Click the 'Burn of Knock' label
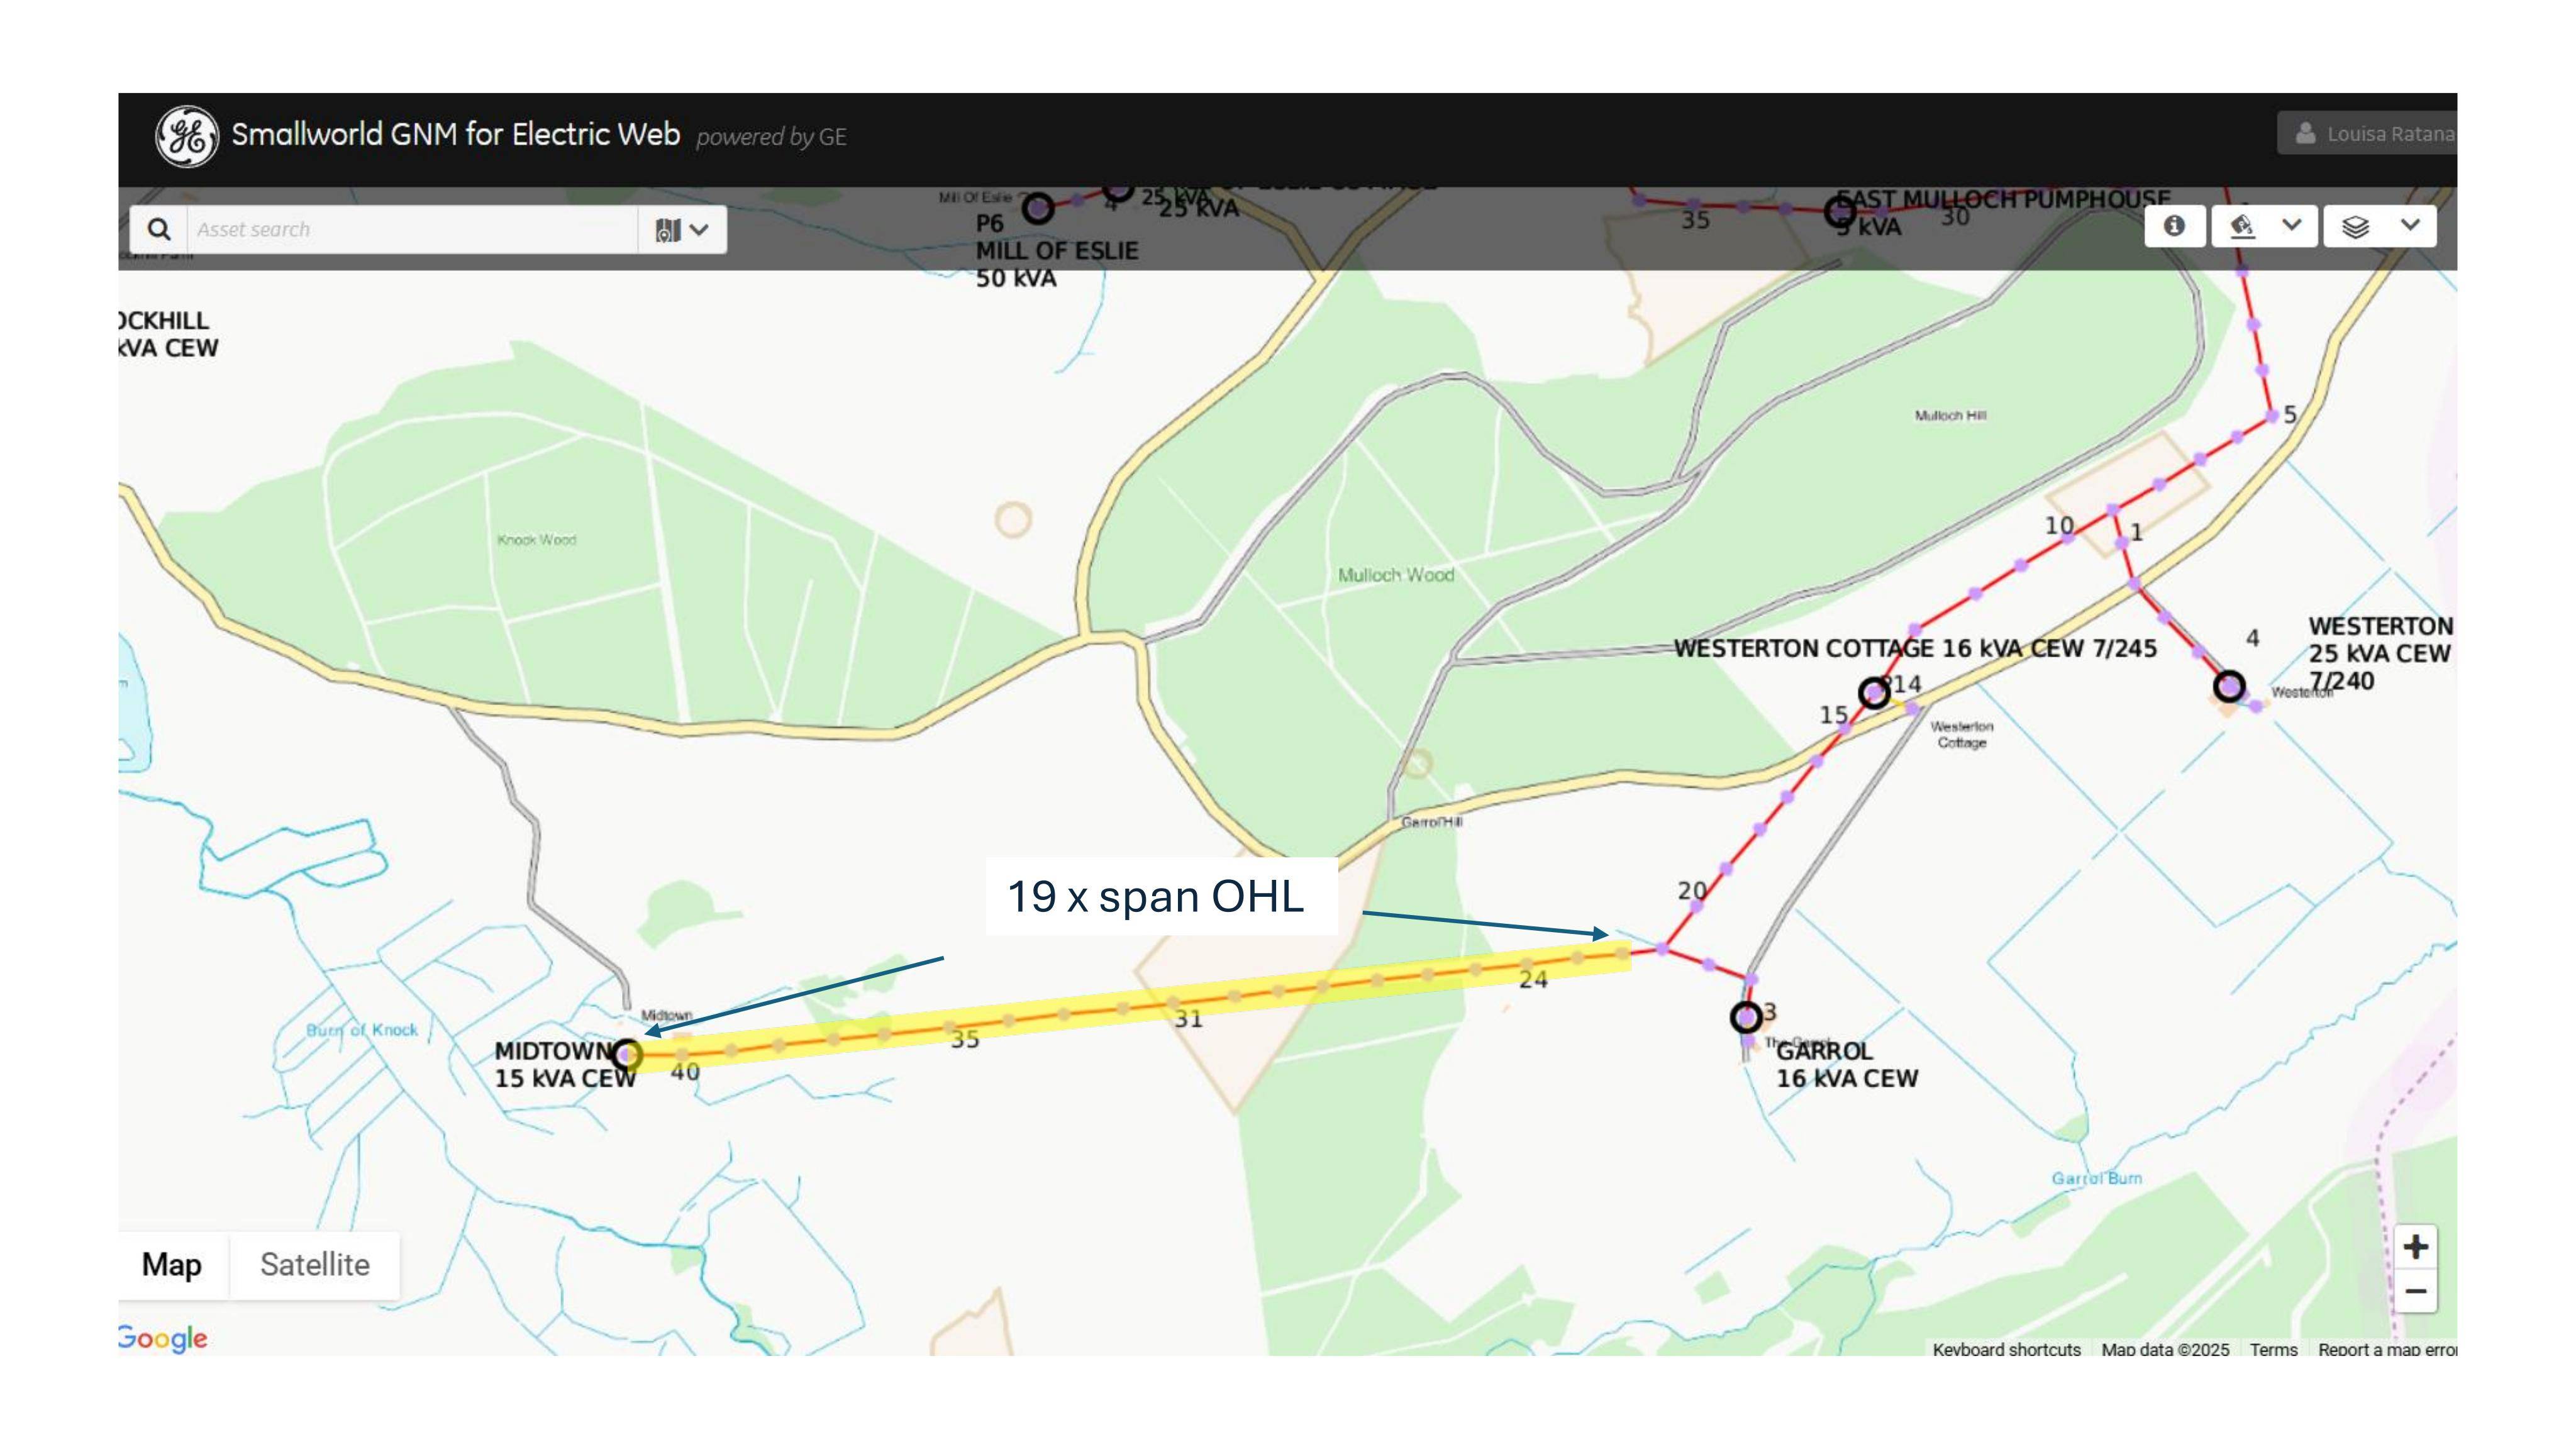Image resolution: width=2576 pixels, height=1449 pixels. coord(362,1030)
